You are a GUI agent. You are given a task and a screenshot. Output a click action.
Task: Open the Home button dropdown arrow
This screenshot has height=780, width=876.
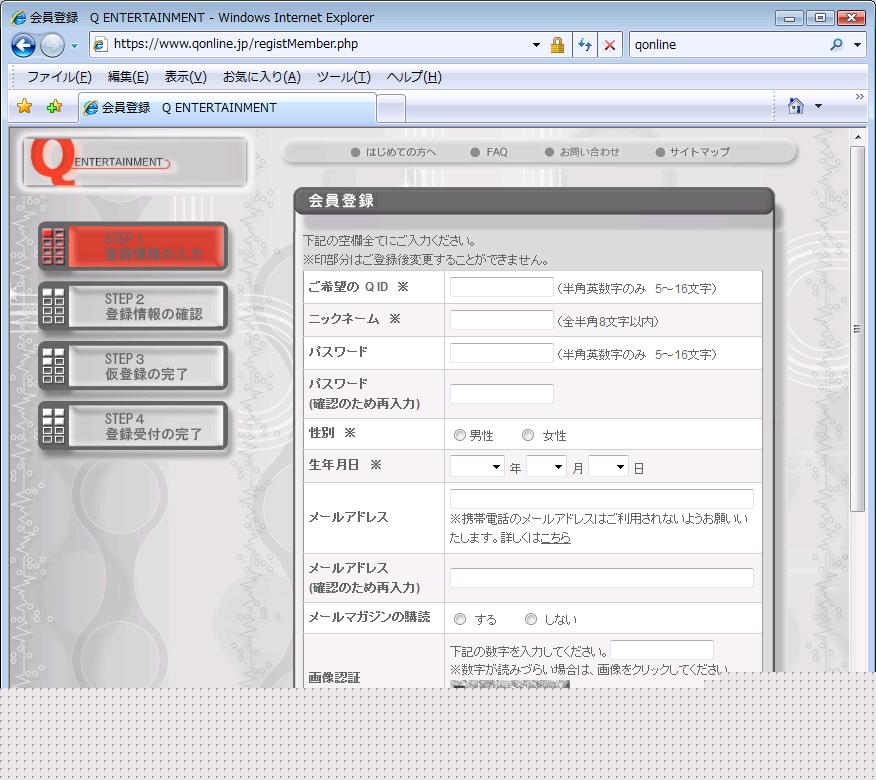click(818, 106)
